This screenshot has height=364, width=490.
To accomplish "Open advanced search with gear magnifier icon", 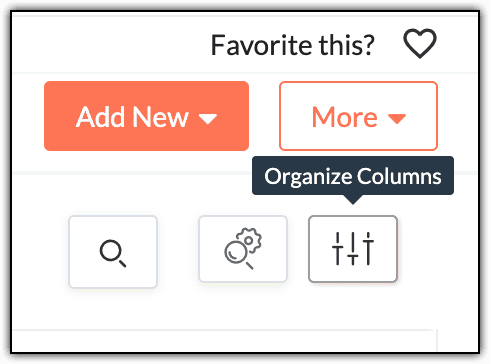I will pyautogui.click(x=243, y=249).
